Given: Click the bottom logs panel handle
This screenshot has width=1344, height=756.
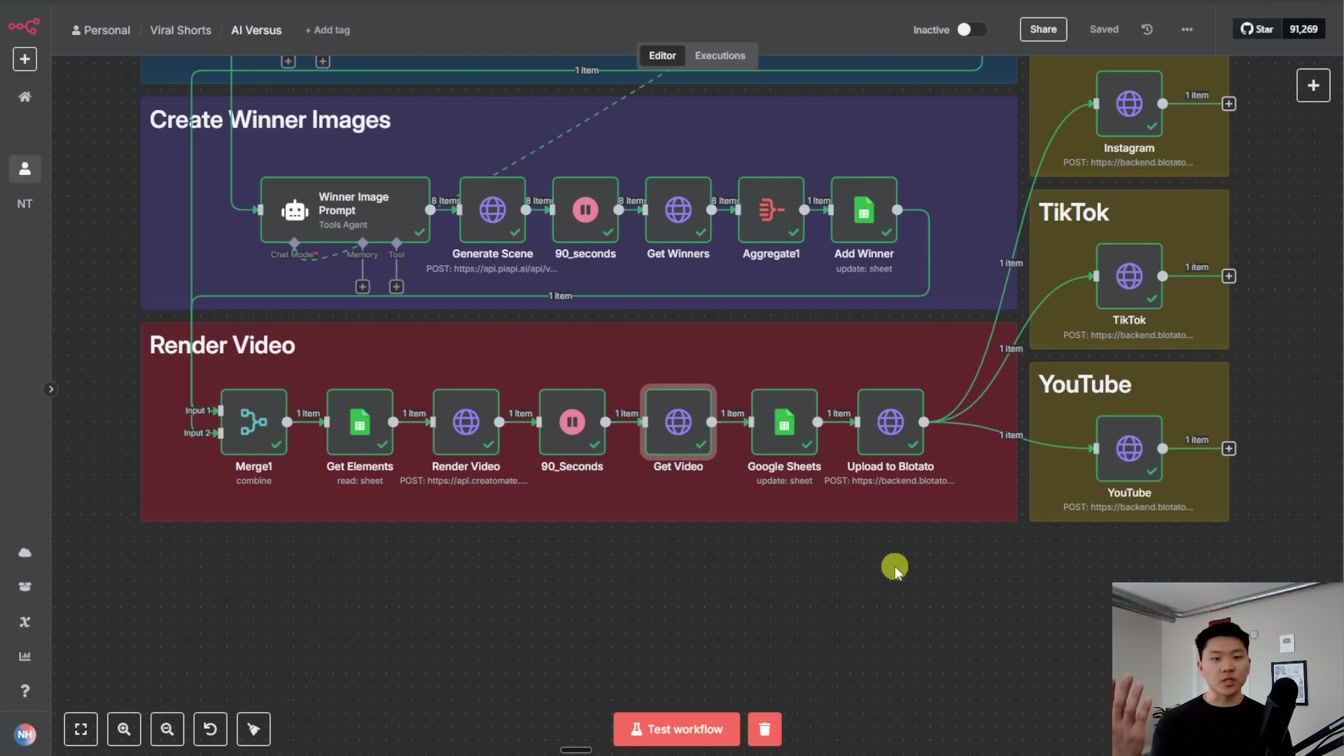Looking at the screenshot, I should pos(576,750).
